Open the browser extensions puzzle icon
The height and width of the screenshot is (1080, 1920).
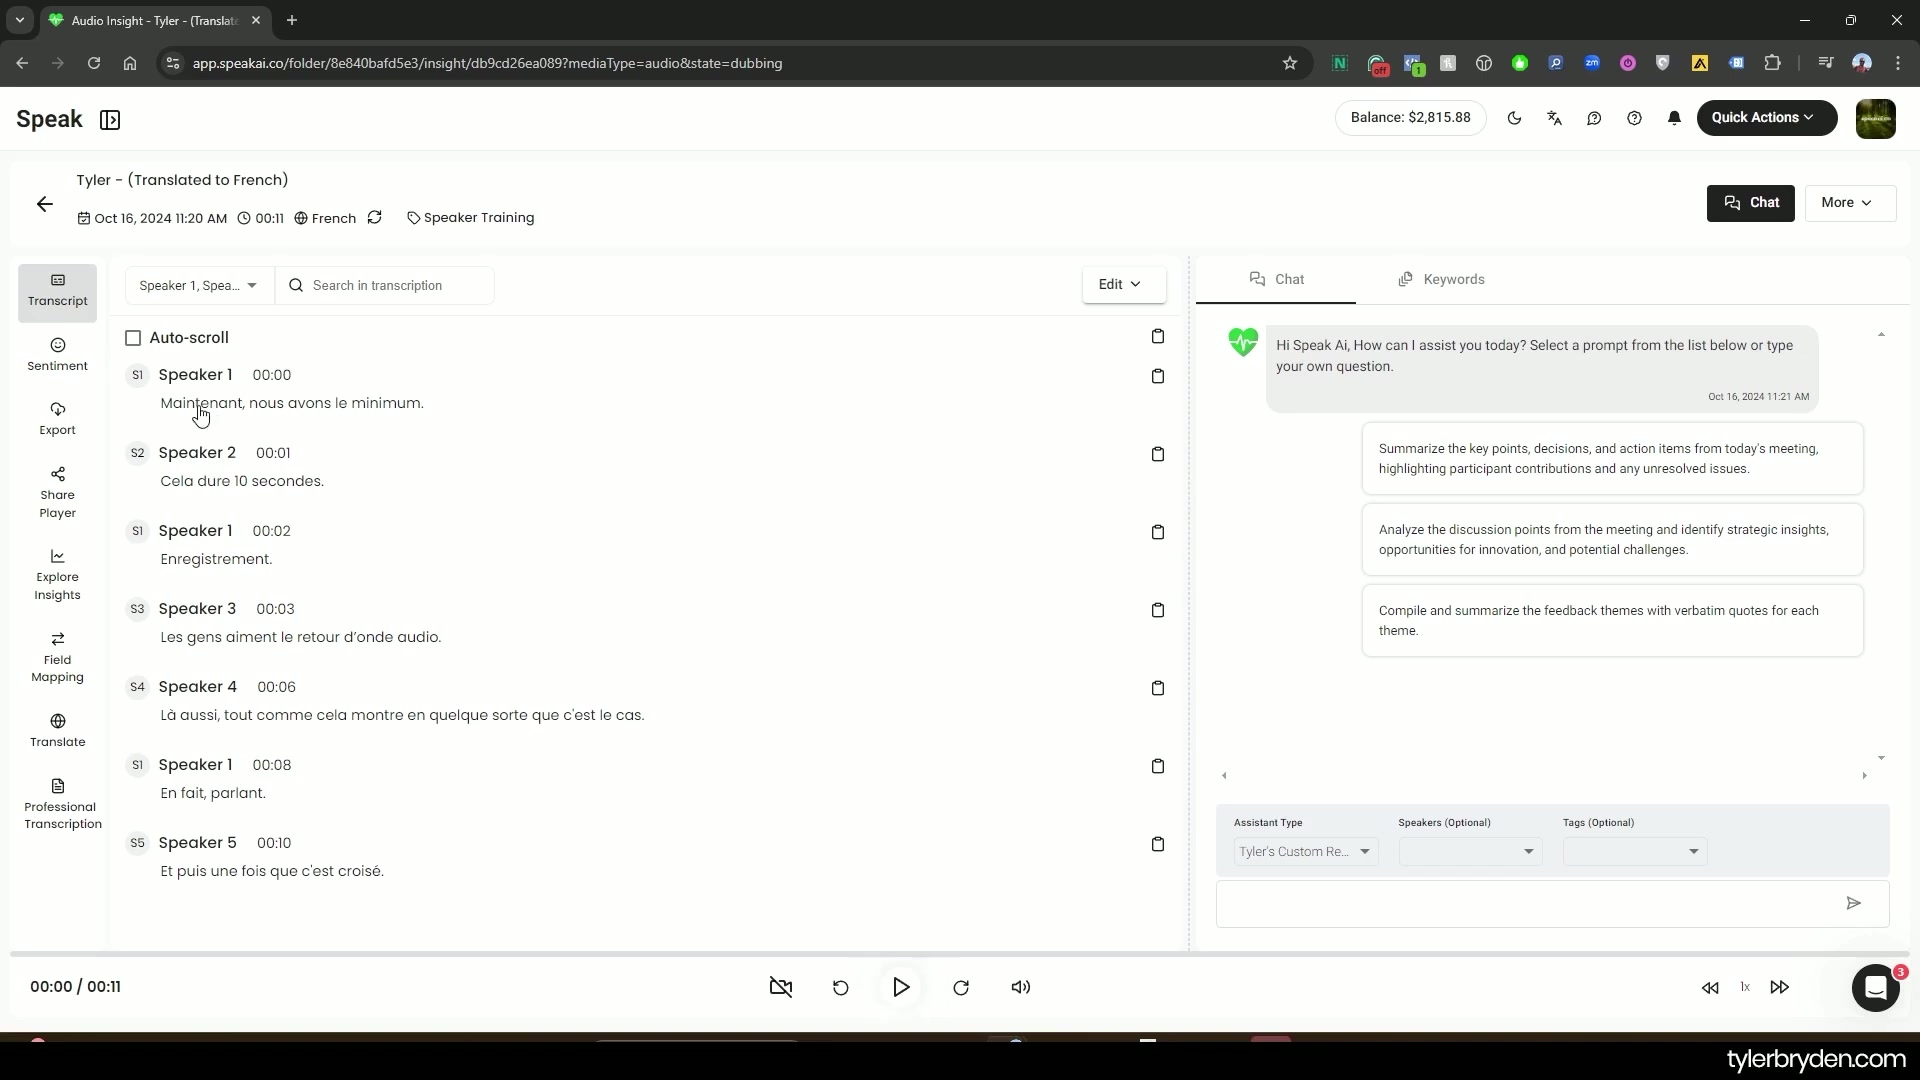(x=1773, y=63)
